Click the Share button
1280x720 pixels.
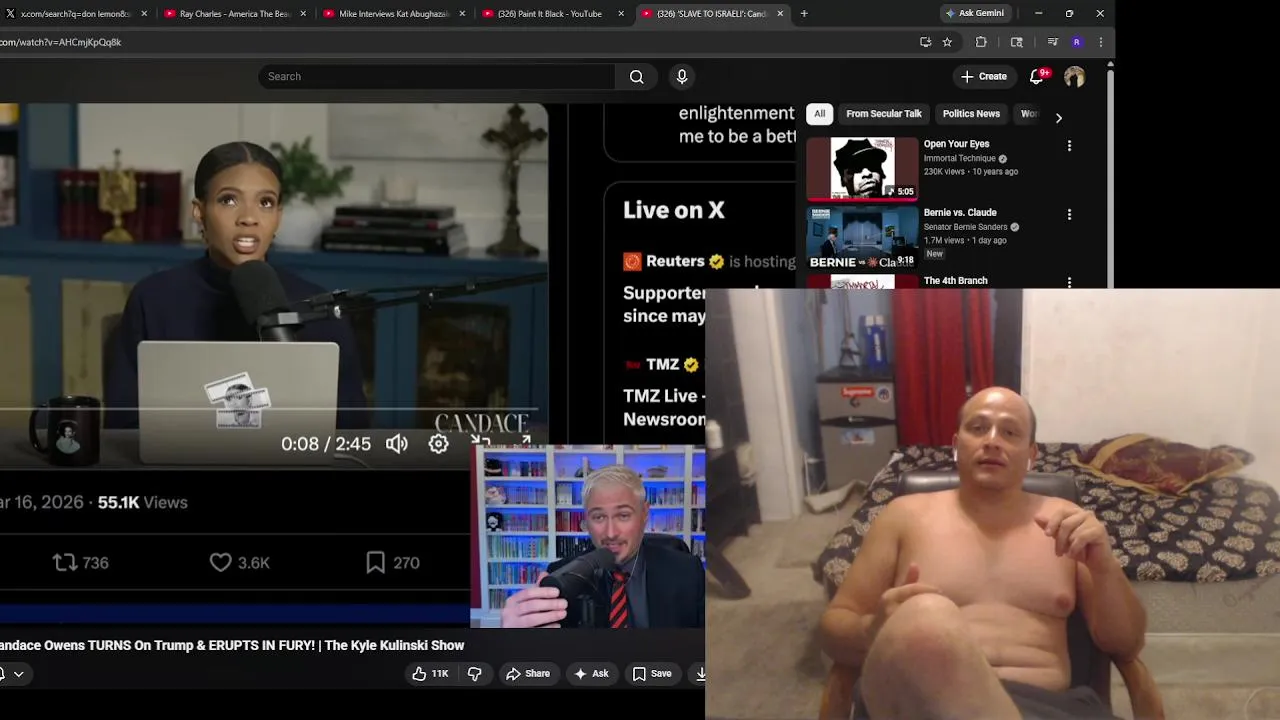pyautogui.click(x=527, y=674)
